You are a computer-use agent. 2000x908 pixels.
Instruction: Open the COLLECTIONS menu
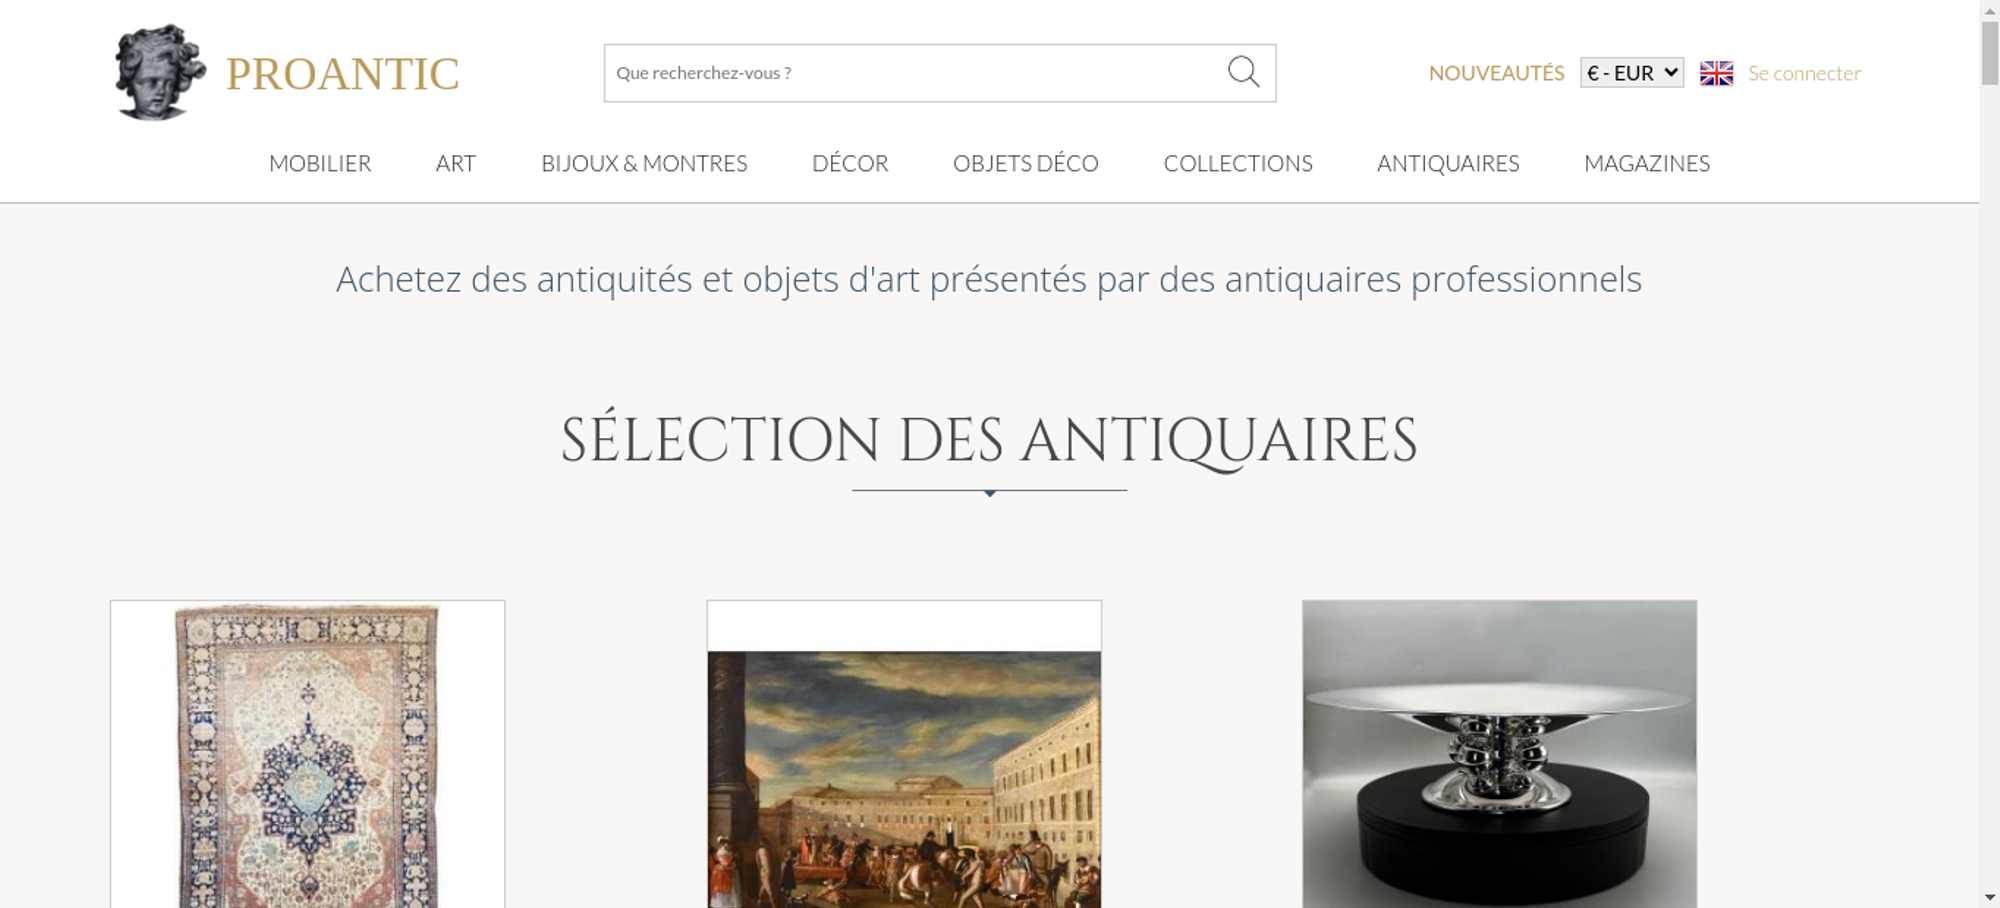click(1238, 163)
